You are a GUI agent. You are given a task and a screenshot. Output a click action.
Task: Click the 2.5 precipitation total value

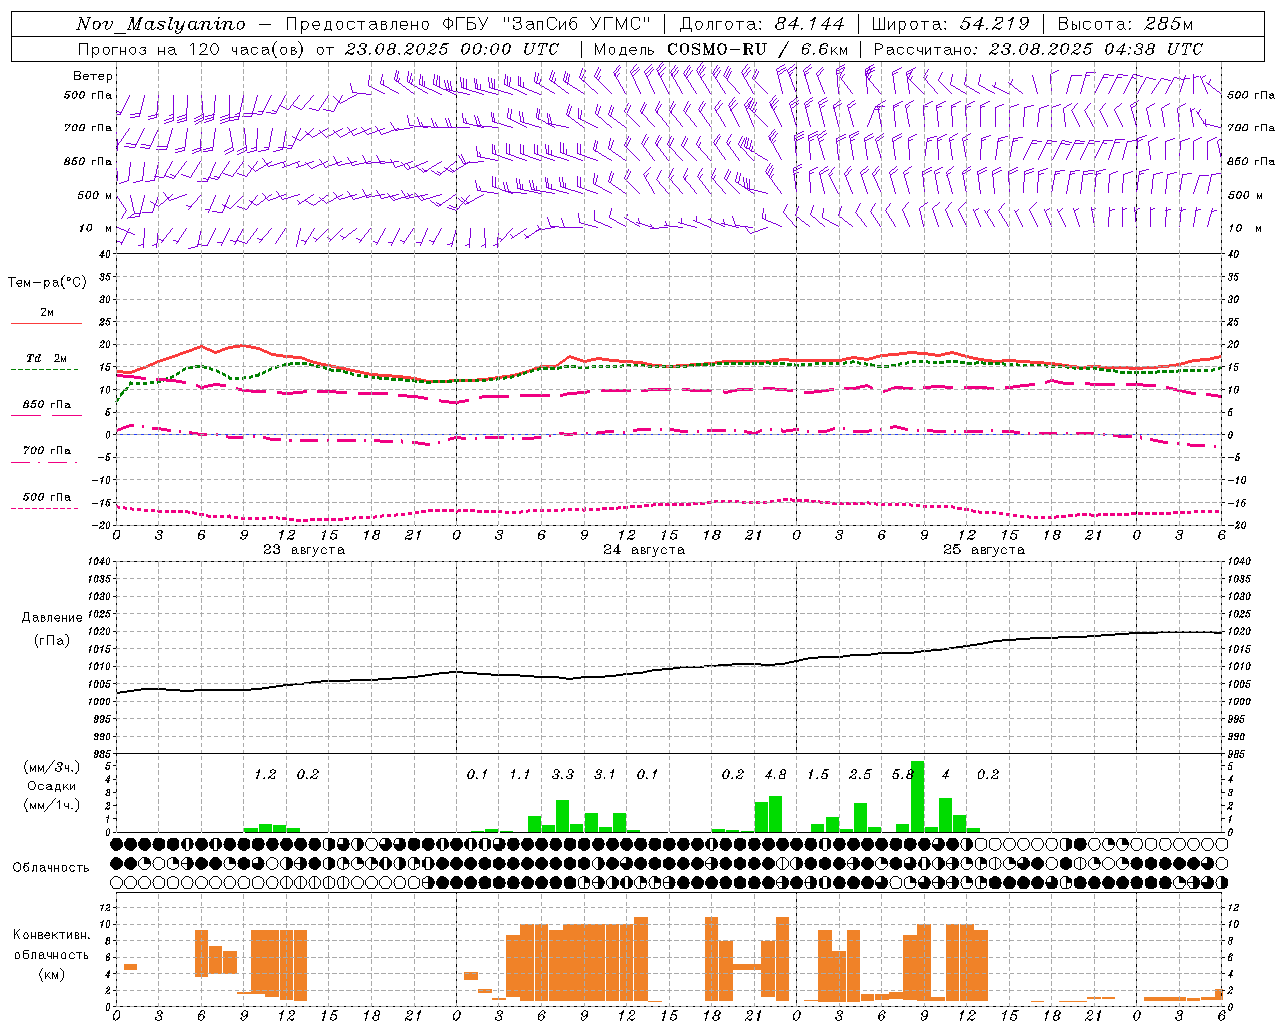coord(860,774)
